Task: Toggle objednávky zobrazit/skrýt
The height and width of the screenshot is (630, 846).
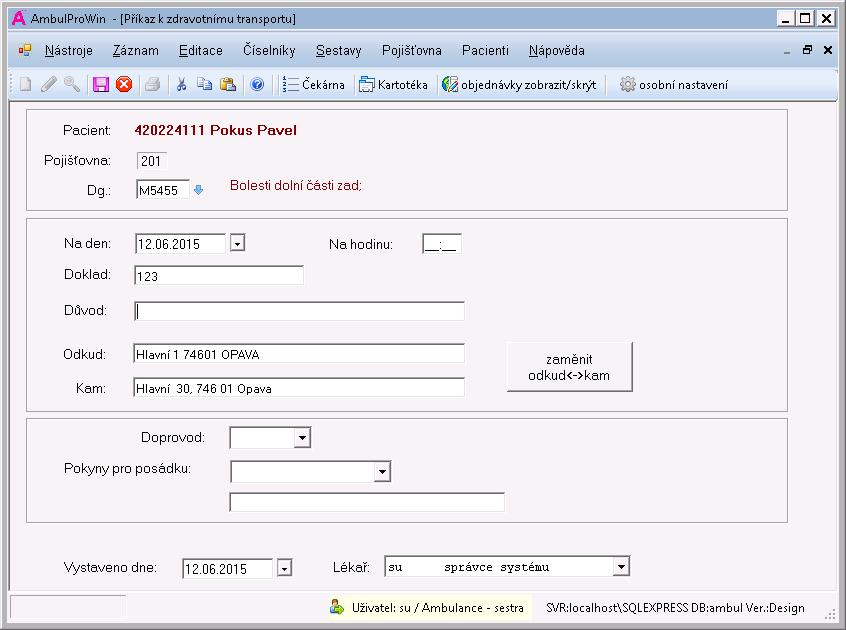Action: point(518,85)
